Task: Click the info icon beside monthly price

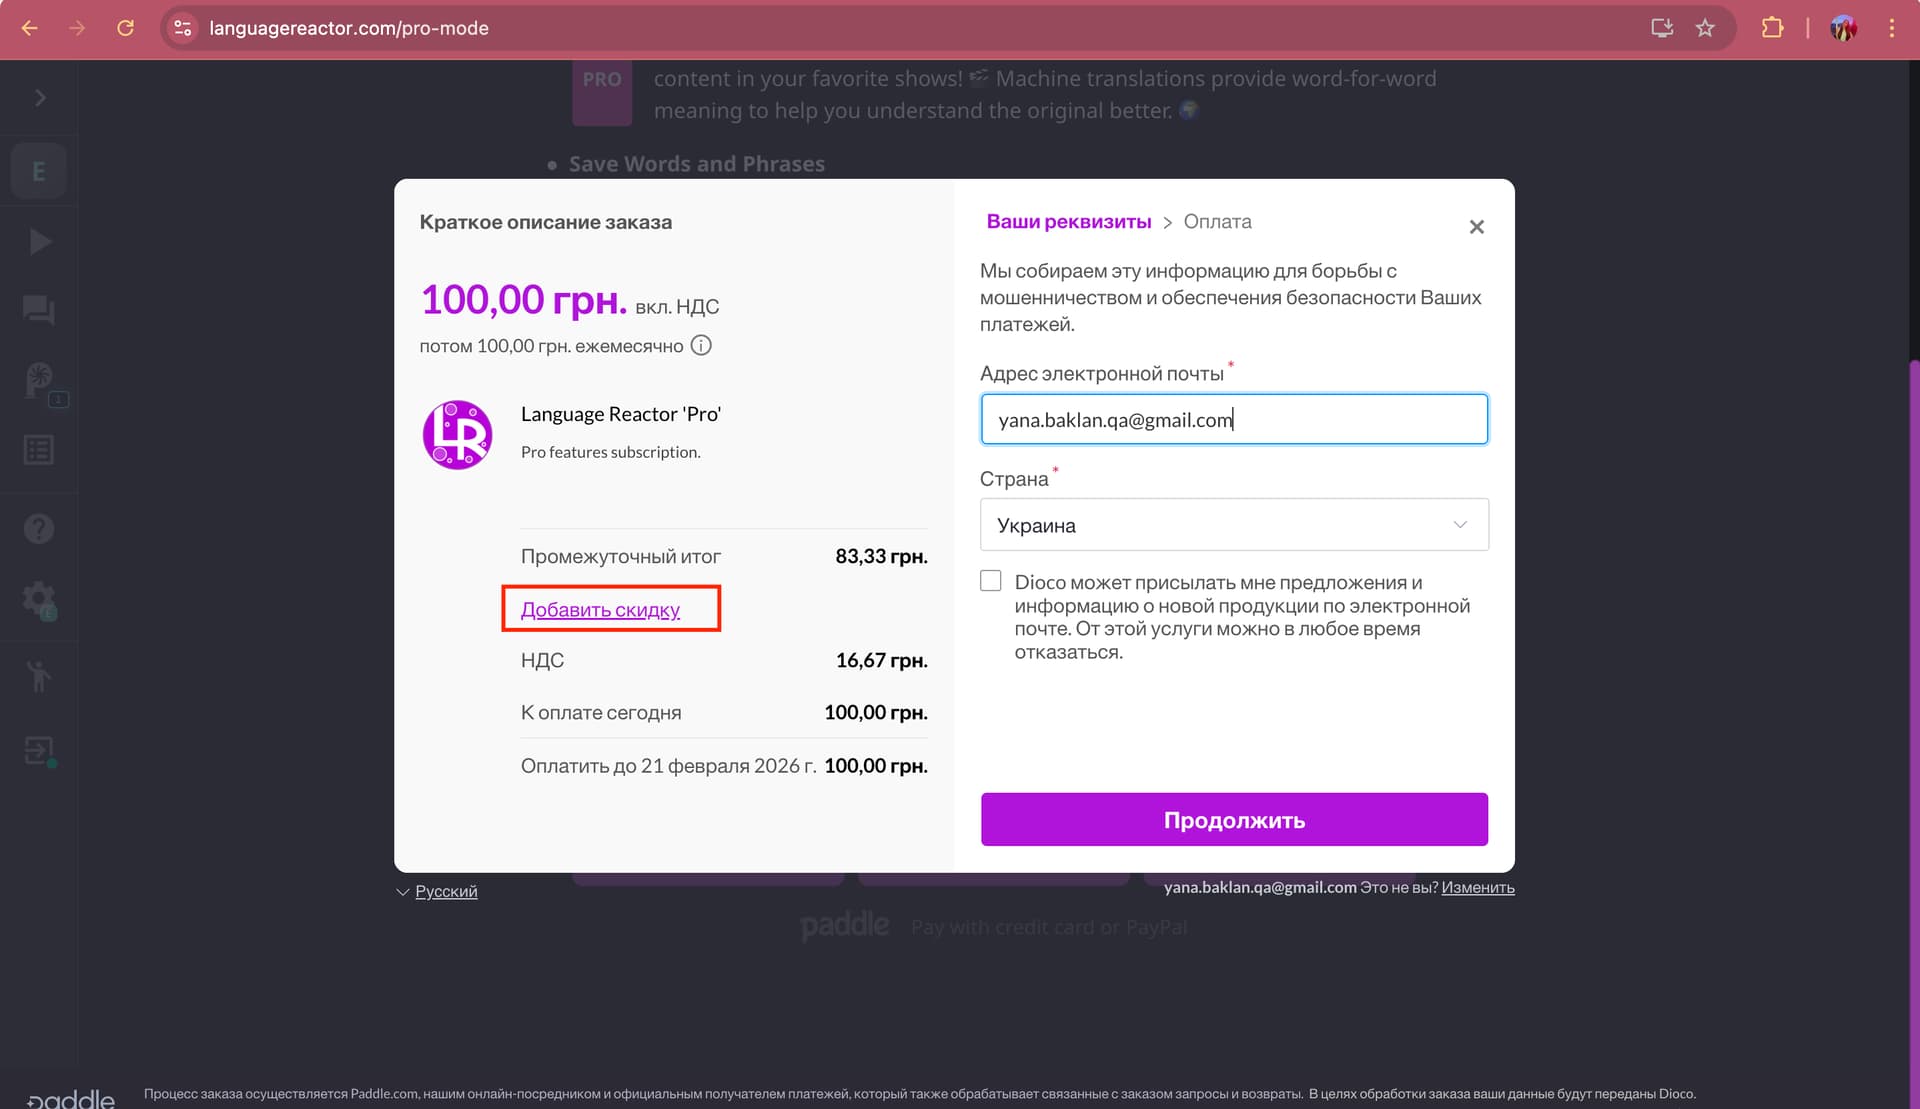Action: (701, 346)
